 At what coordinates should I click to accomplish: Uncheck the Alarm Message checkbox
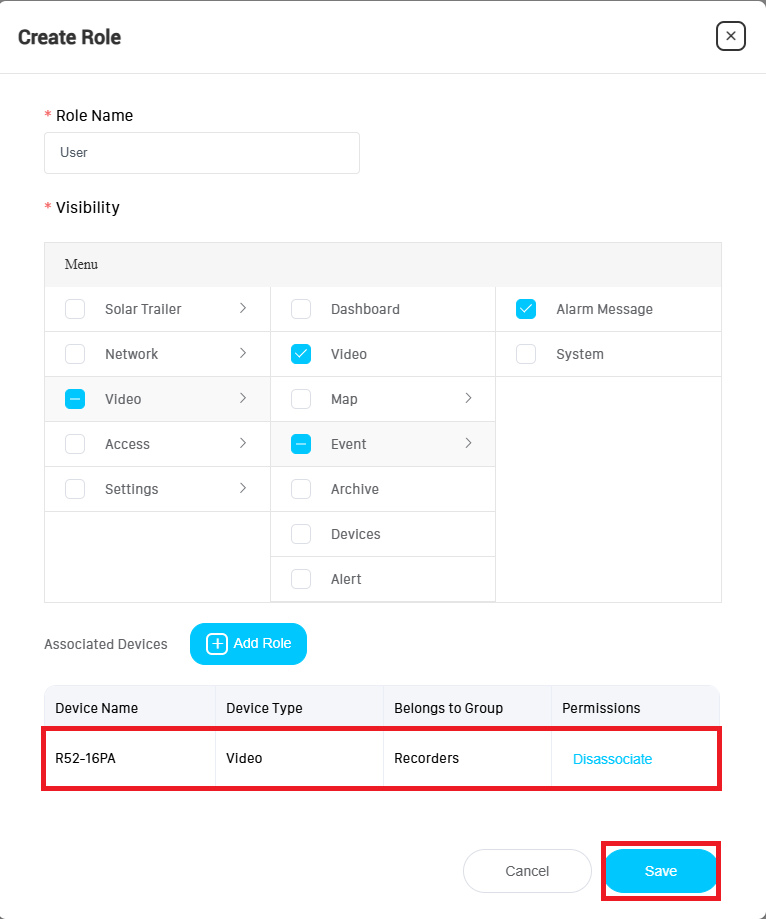526,309
